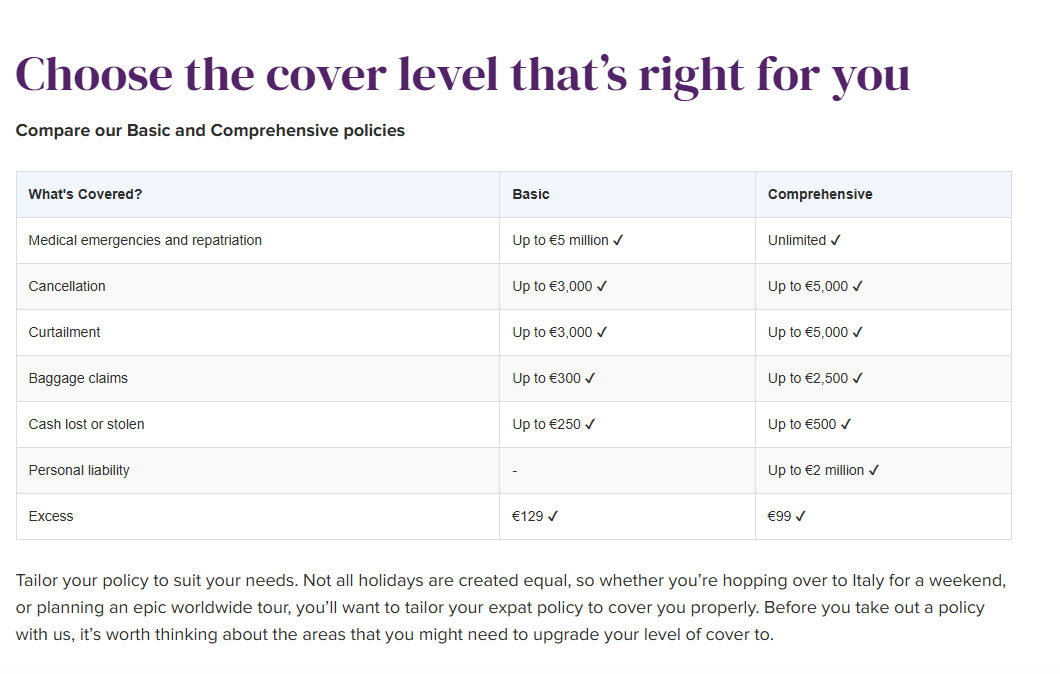
Task: Click the Compare Basic and Comprehensive subheading
Action: [210, 130]
